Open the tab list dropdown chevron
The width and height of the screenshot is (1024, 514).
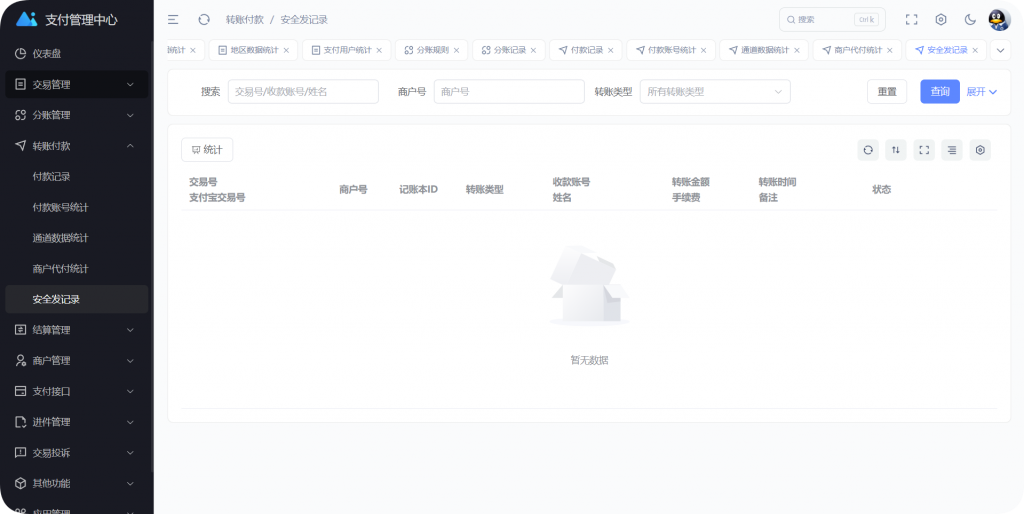[1000, 50]
